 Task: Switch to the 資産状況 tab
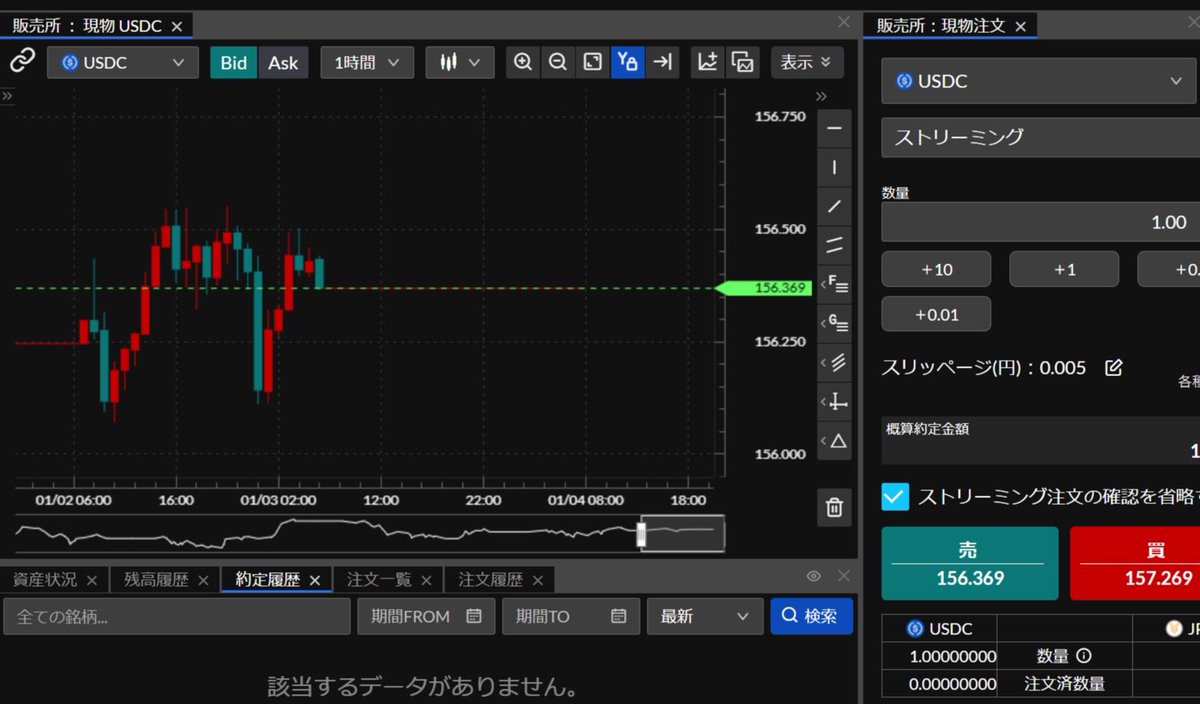click(44, 579)
